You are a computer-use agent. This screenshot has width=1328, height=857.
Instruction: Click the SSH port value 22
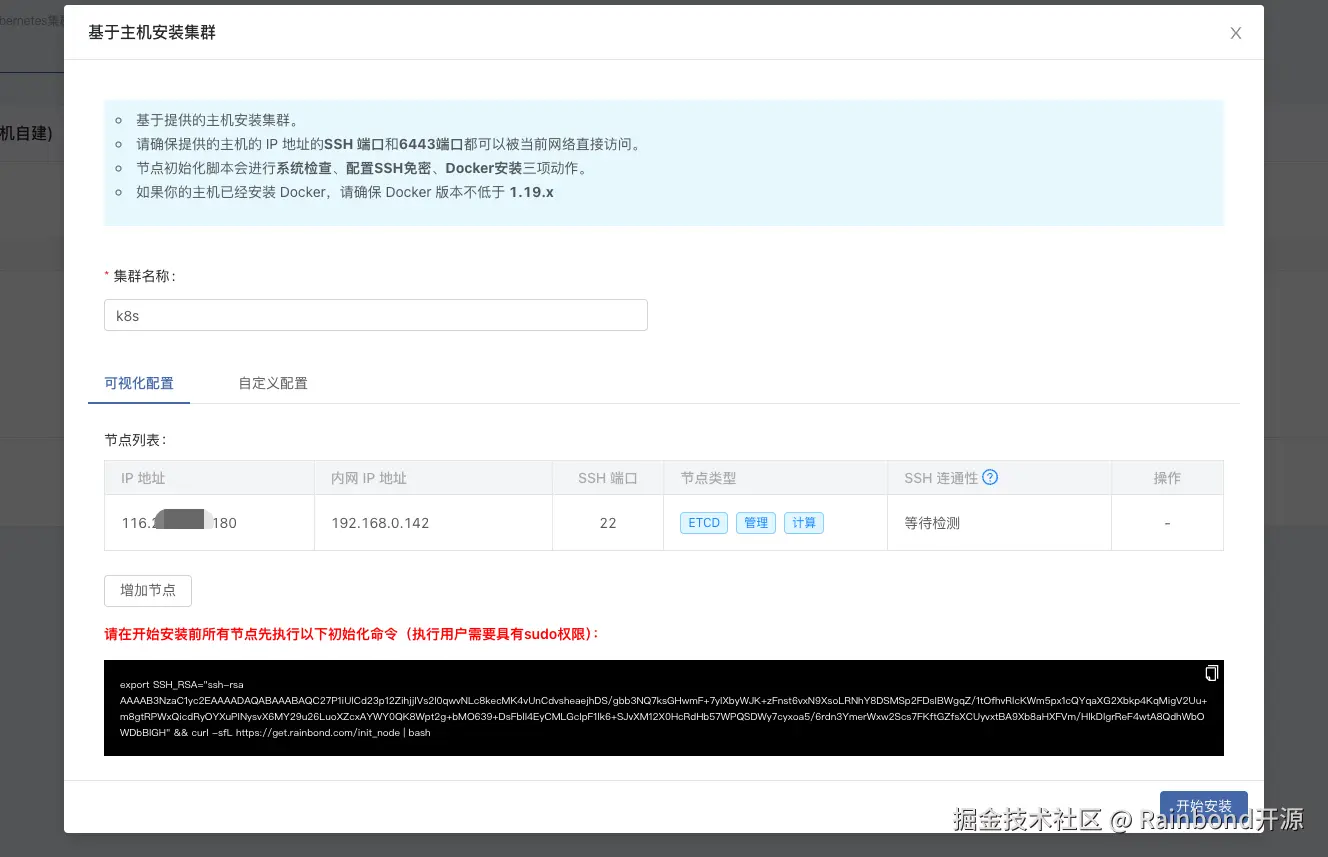point(608,522)
